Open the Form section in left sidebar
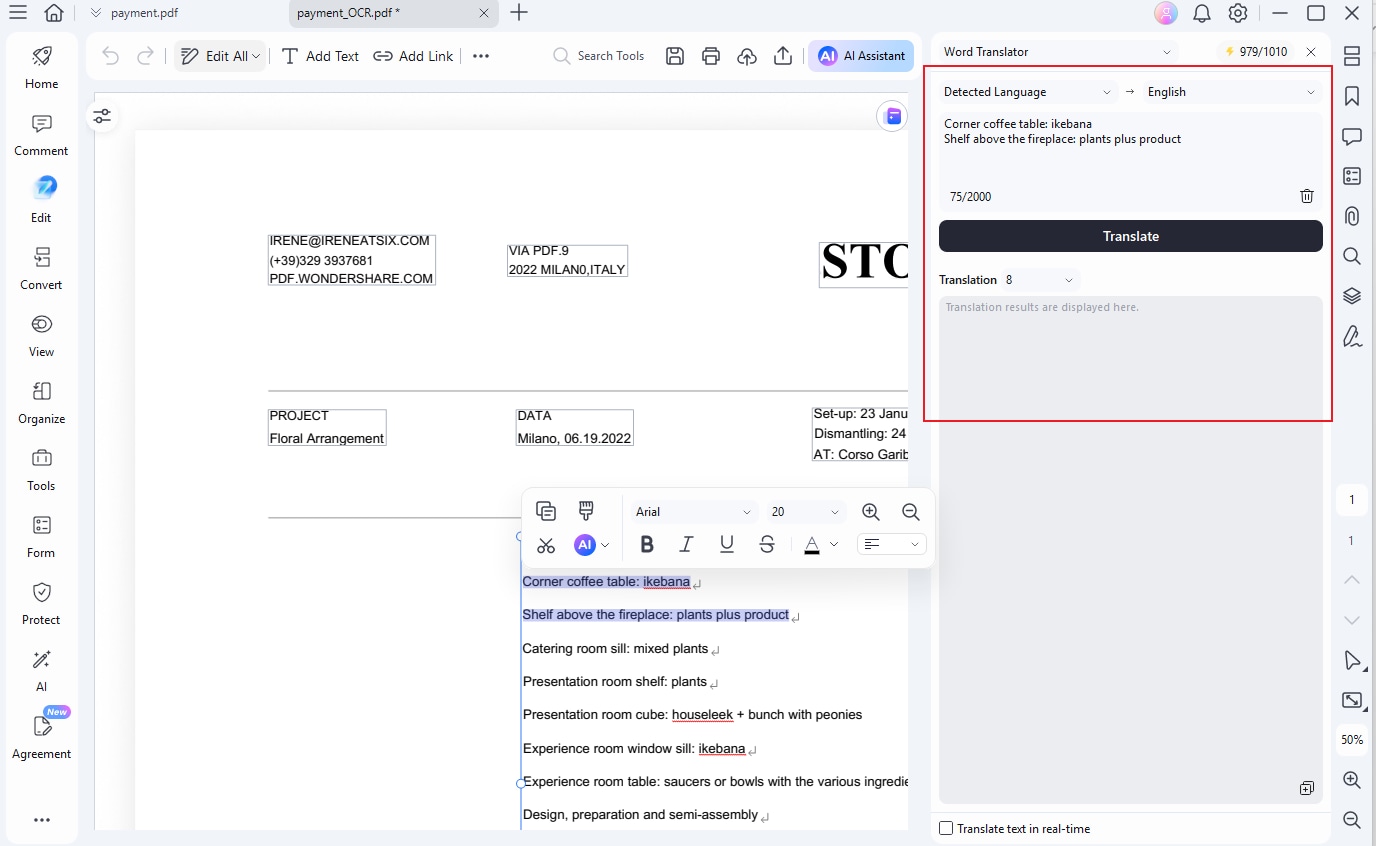1376x846 pixels. [x=41, y=538]
